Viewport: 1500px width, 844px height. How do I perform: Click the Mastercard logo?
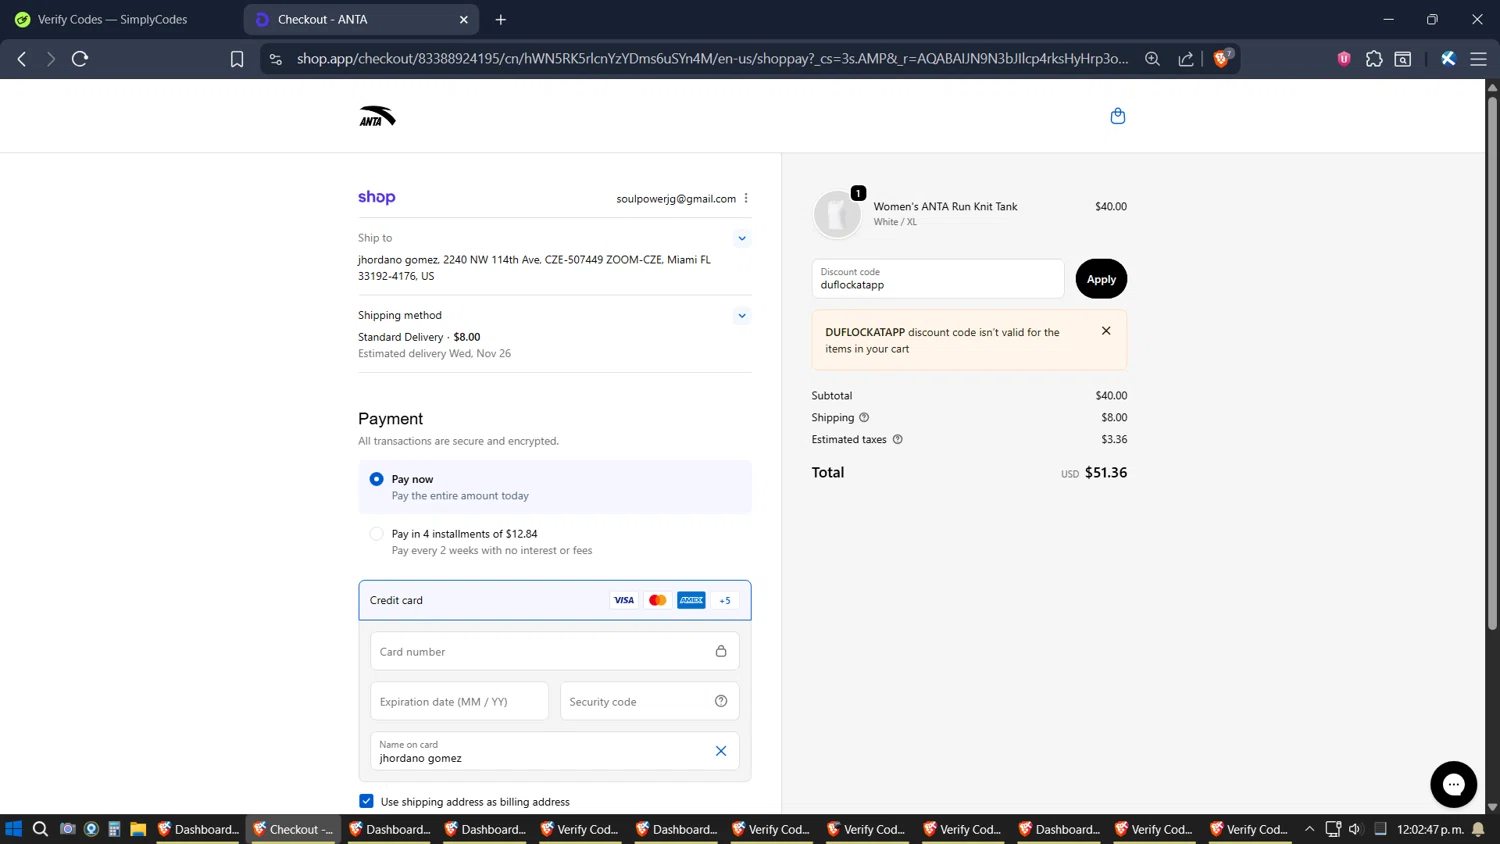point(657,600)
